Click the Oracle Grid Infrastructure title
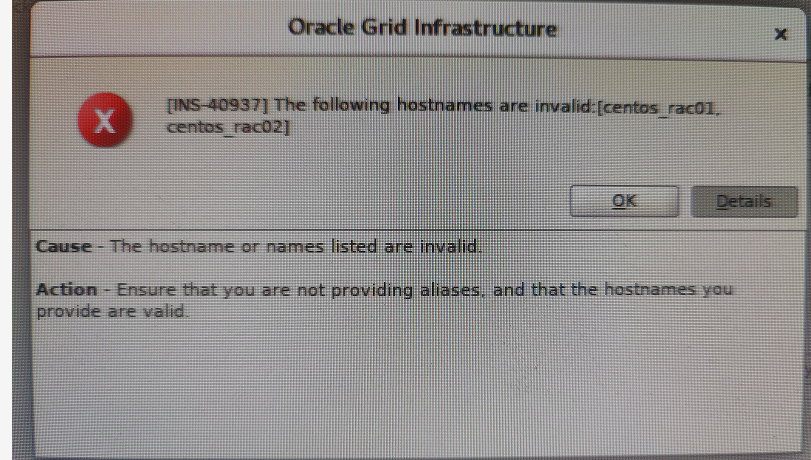The height and width of the screenshot is (460, 811). point(423,27)
